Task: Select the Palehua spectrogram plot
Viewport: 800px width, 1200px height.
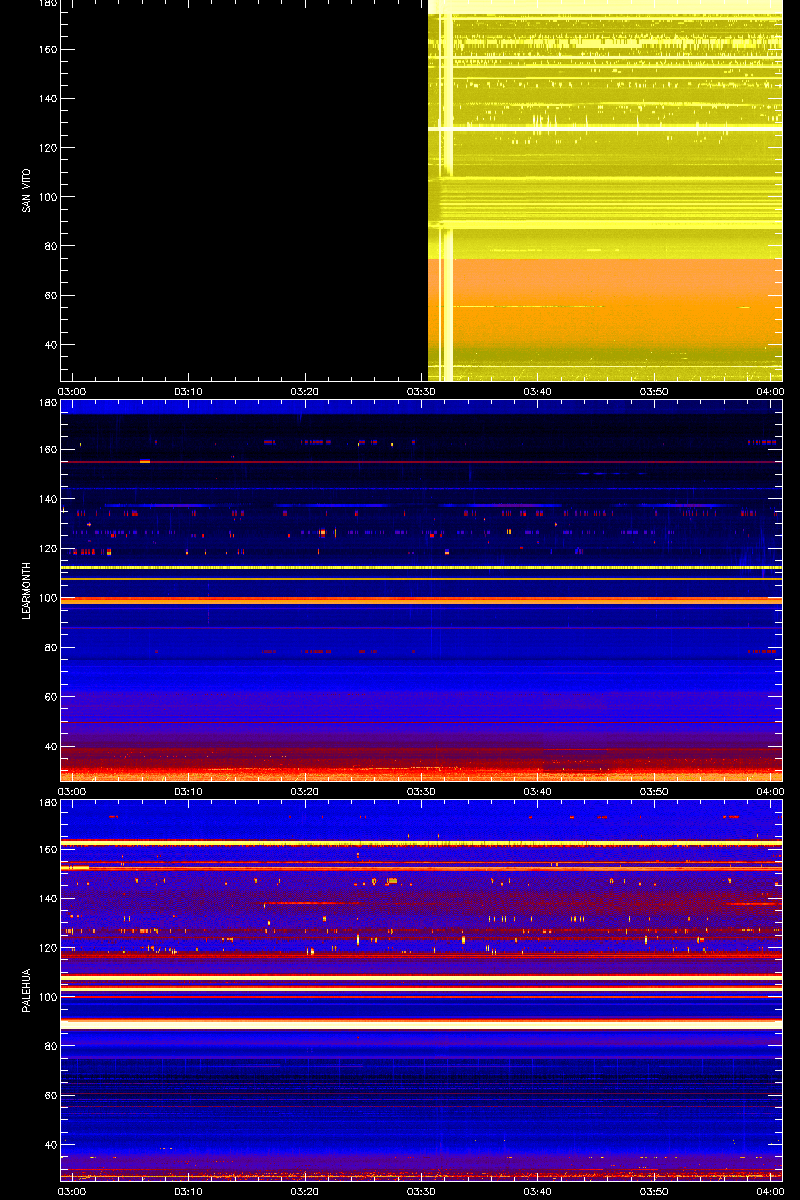Action: (x=421, y=990)
